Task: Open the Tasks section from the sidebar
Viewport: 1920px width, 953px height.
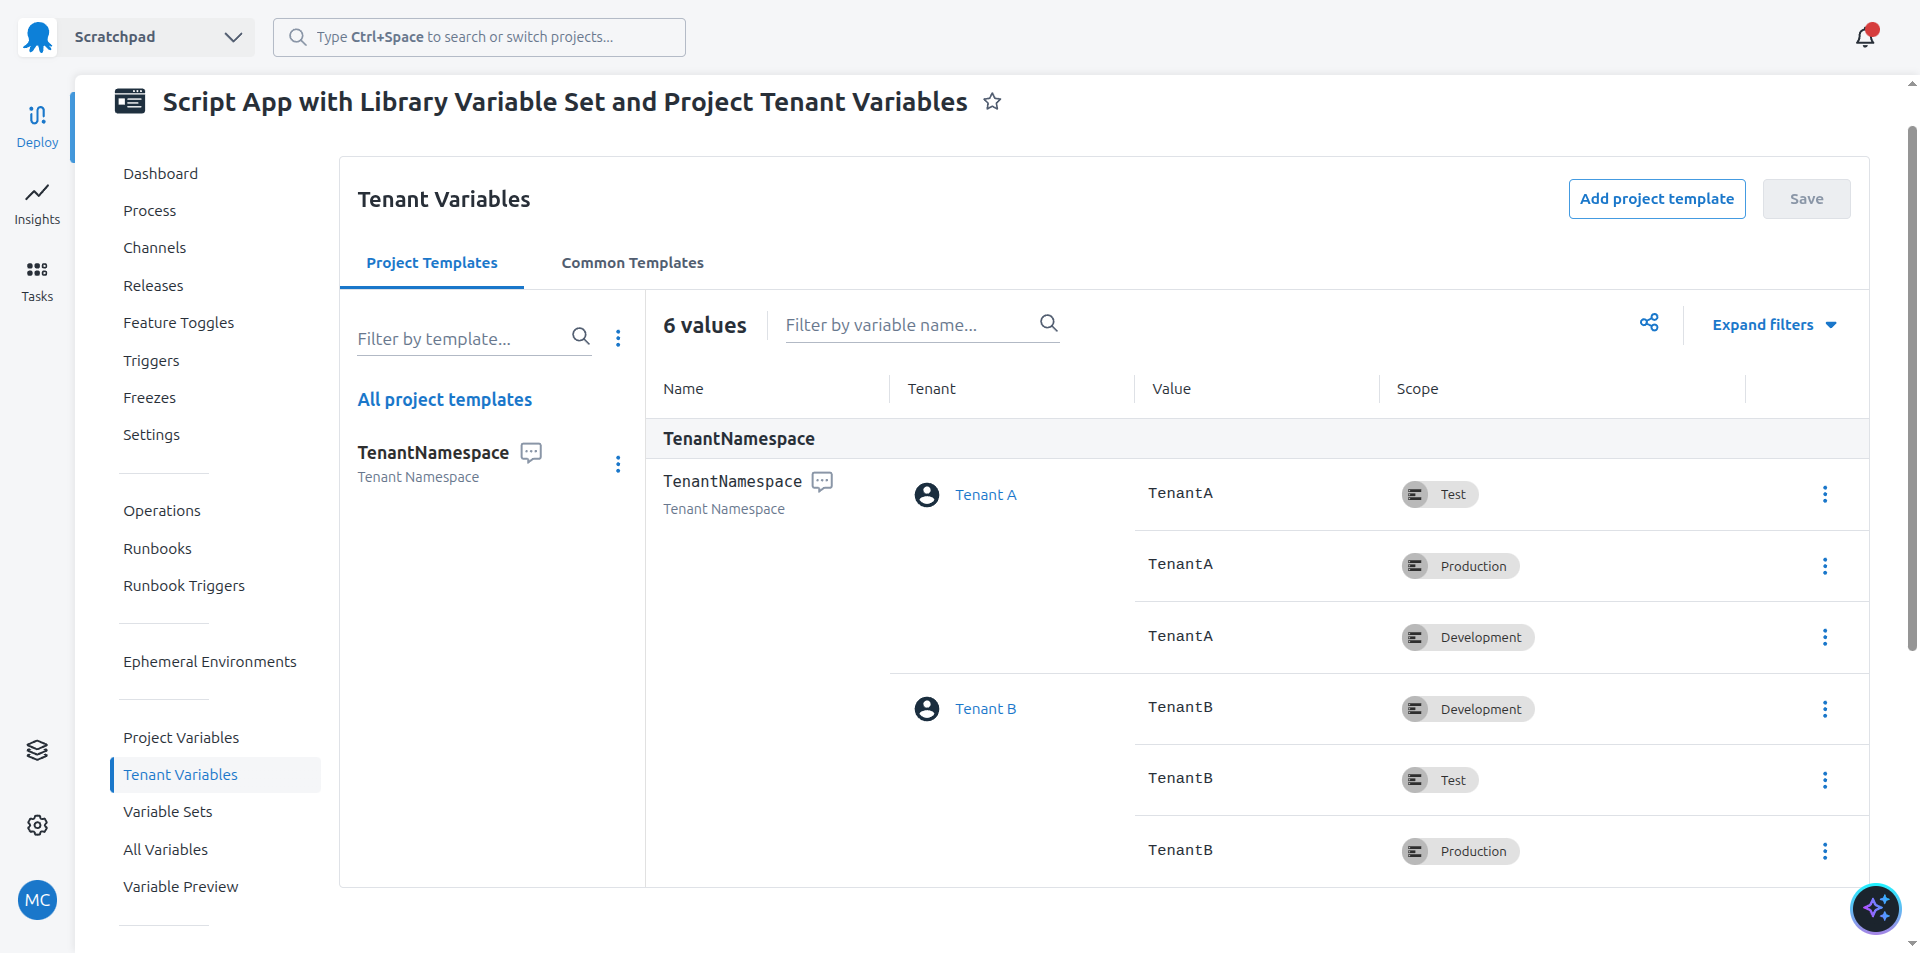Action: click(x=37, y=280)
